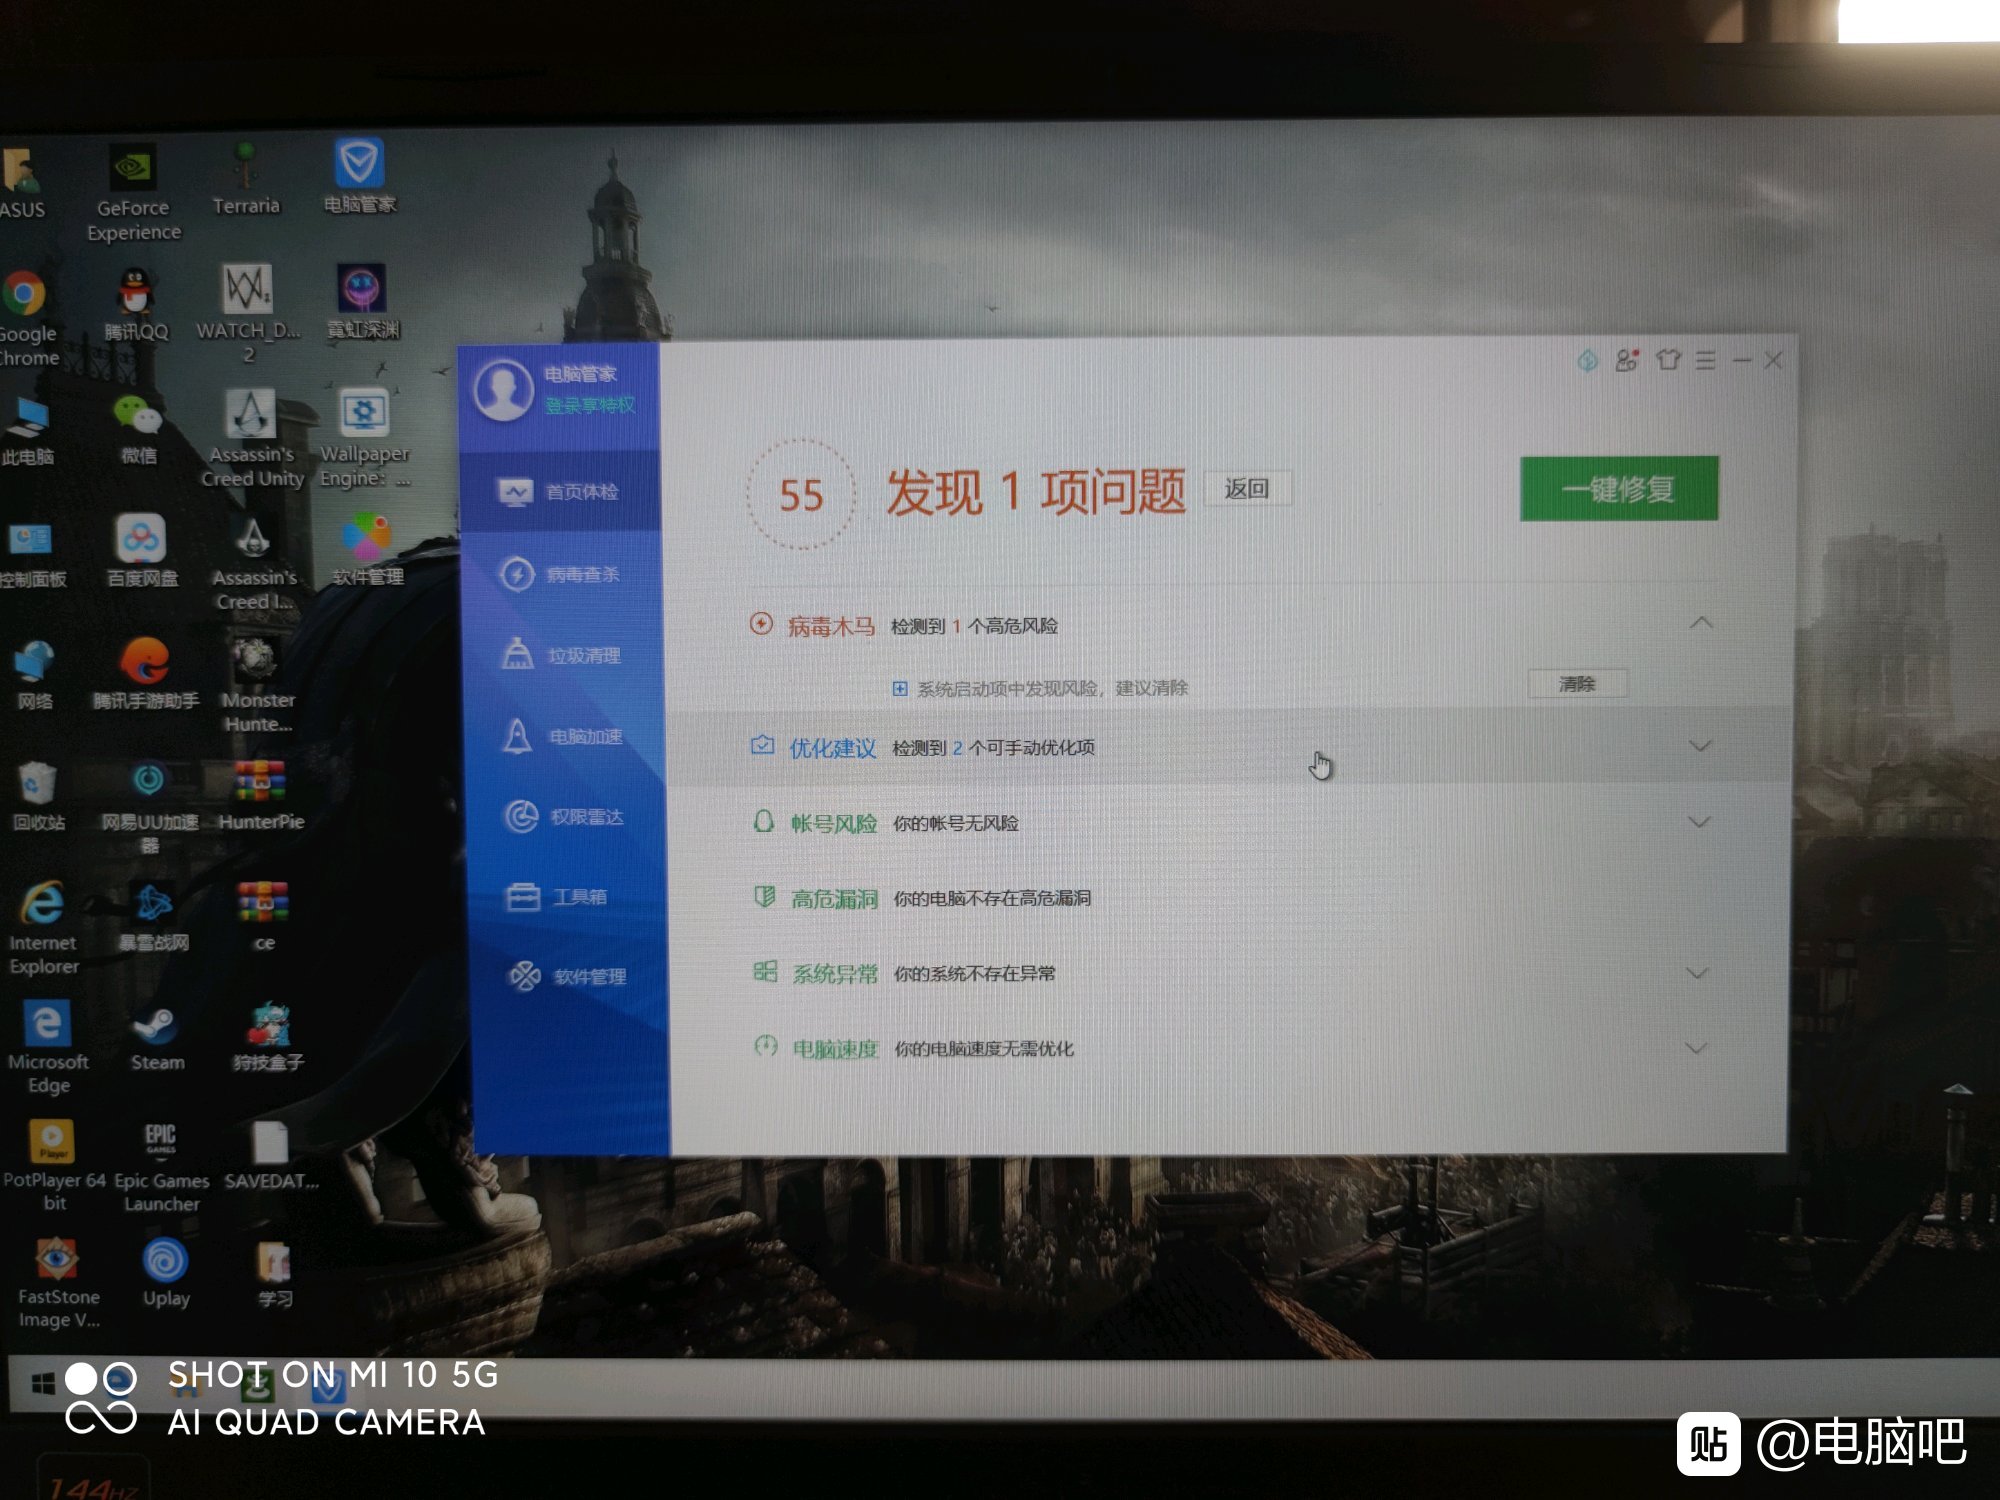This screenshot has width=2000, height=1500.
Task: Open Epic Games Launcher desktop icon
Action: 160,1168
